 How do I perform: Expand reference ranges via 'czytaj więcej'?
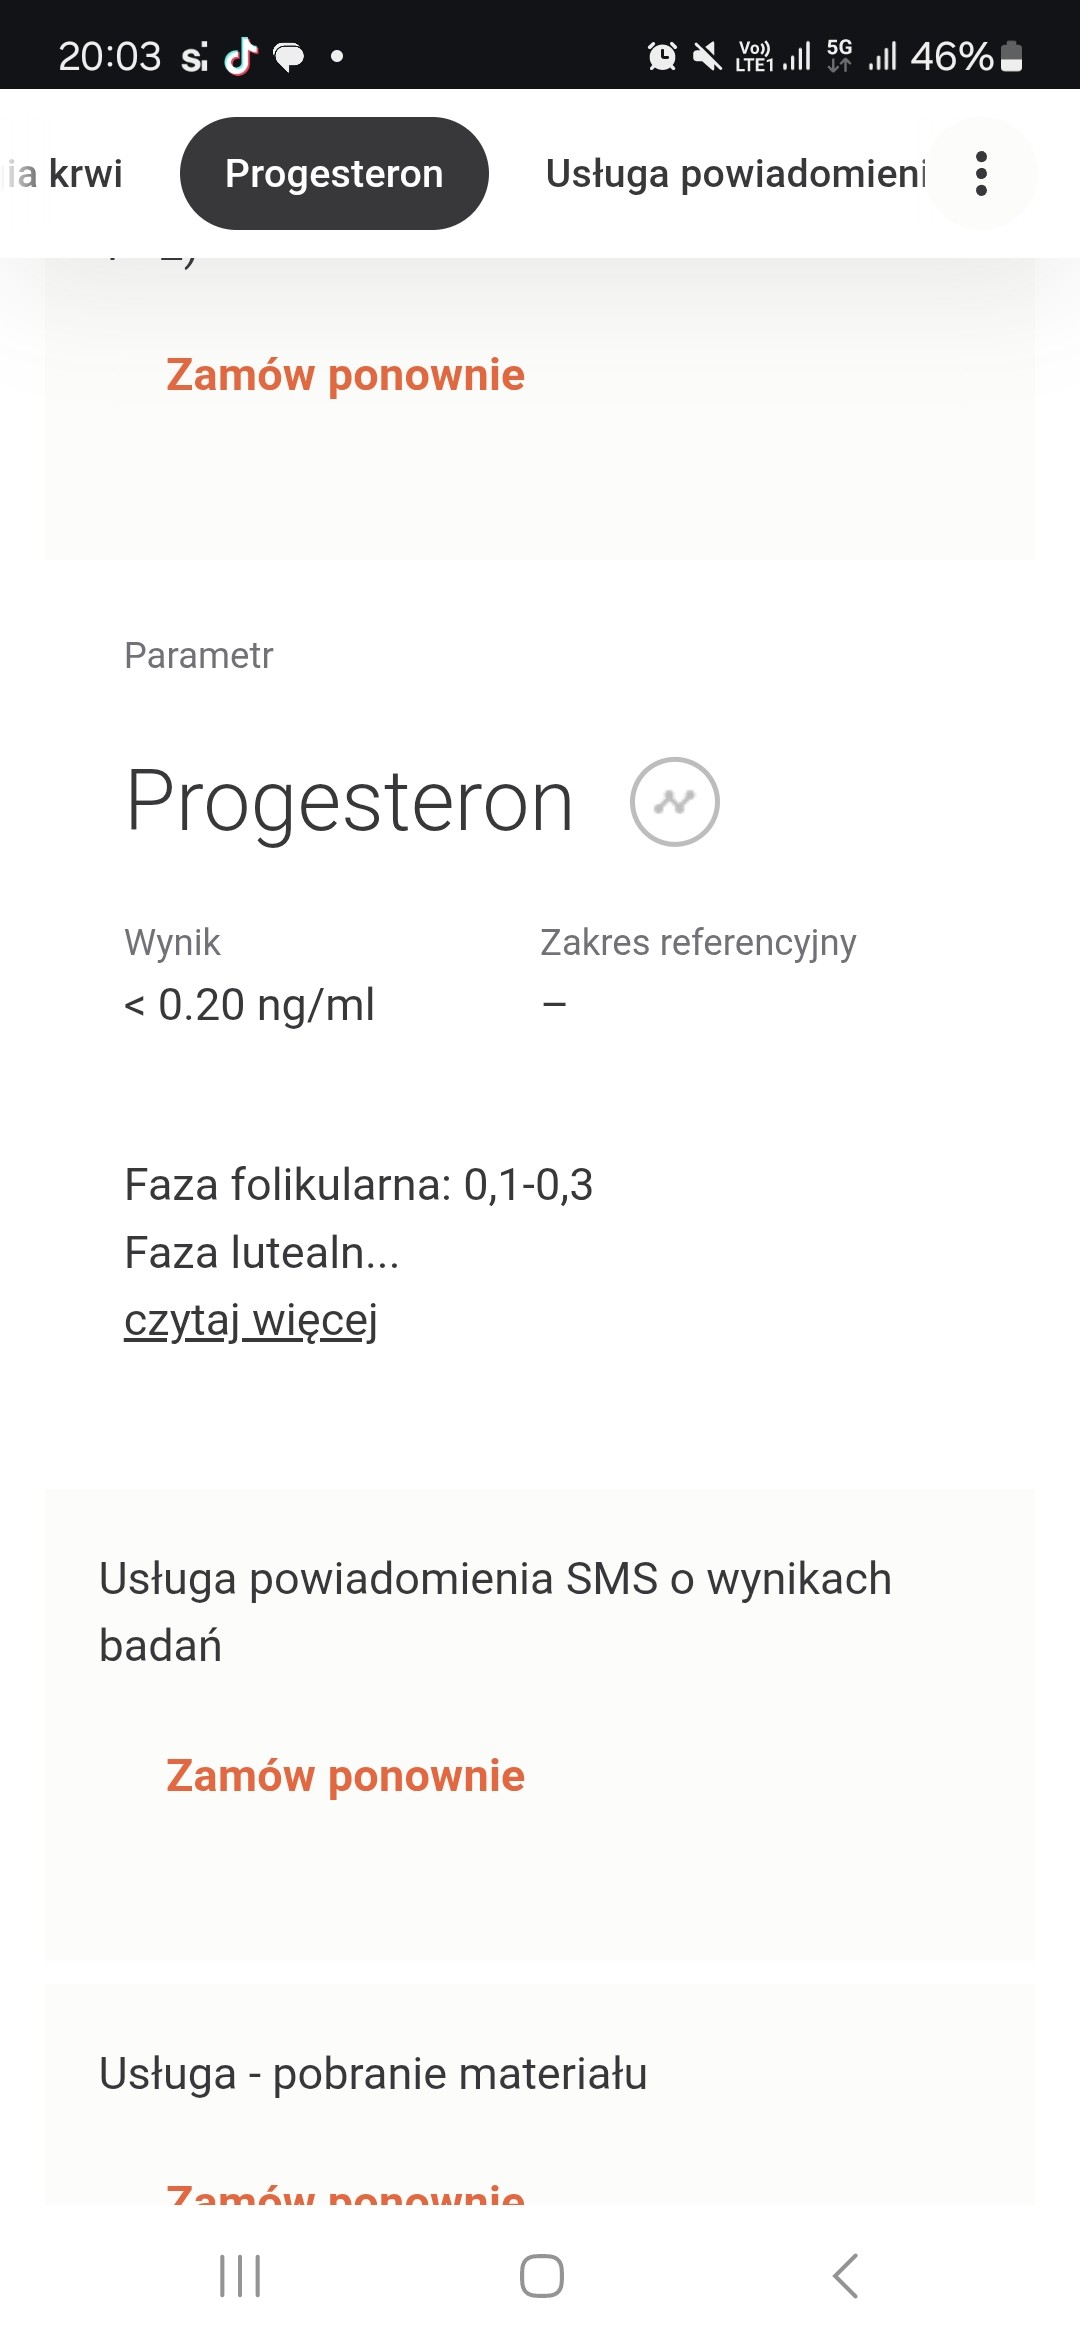(251, 1320)
